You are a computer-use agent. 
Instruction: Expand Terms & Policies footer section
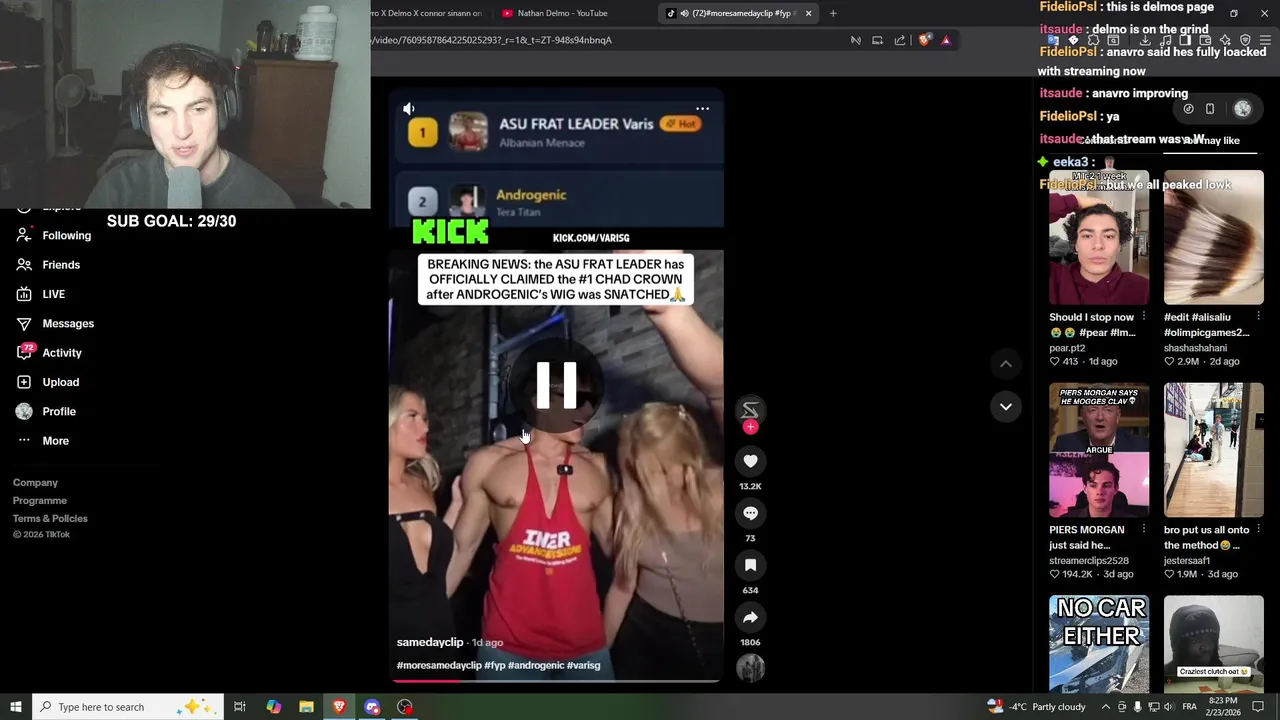[50, 518]
